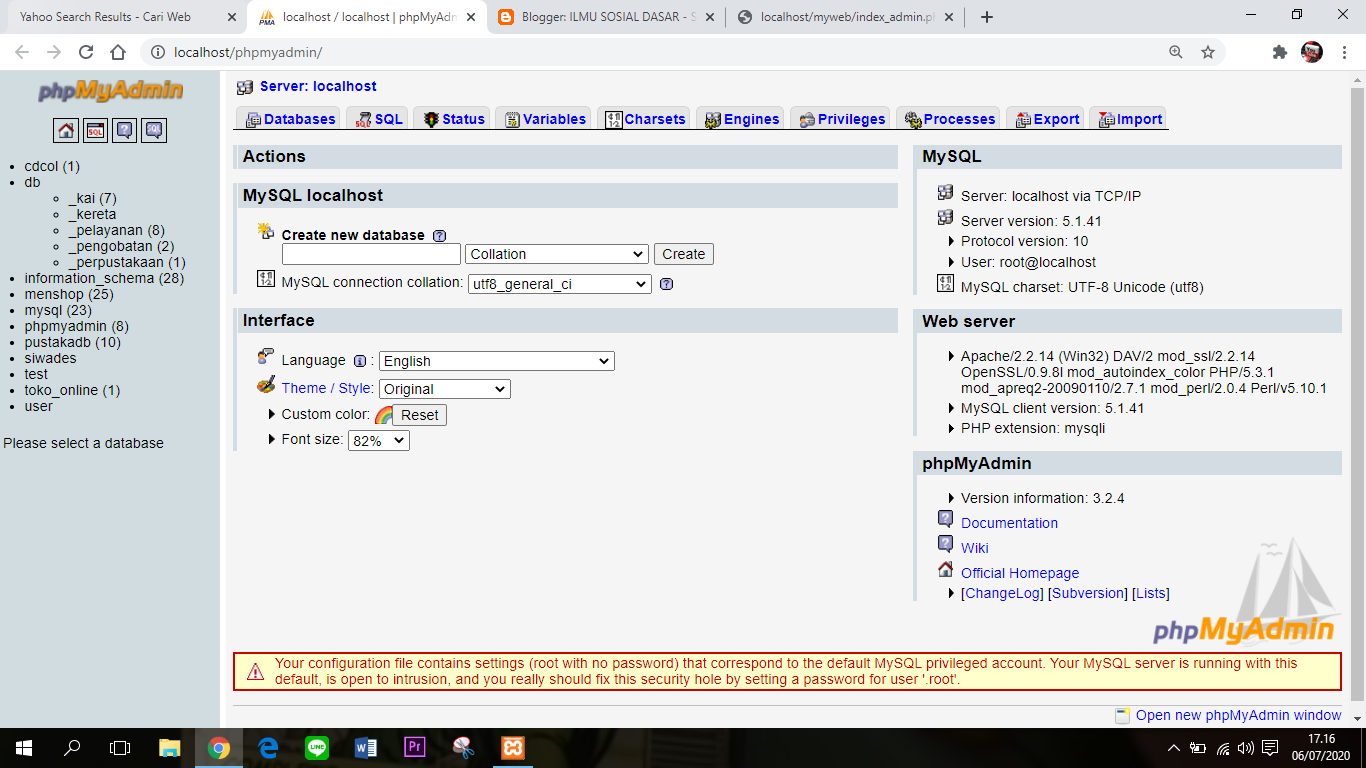Click Chrome home button
This screenshot has height=768, width=1366.
tap(118, 52)
